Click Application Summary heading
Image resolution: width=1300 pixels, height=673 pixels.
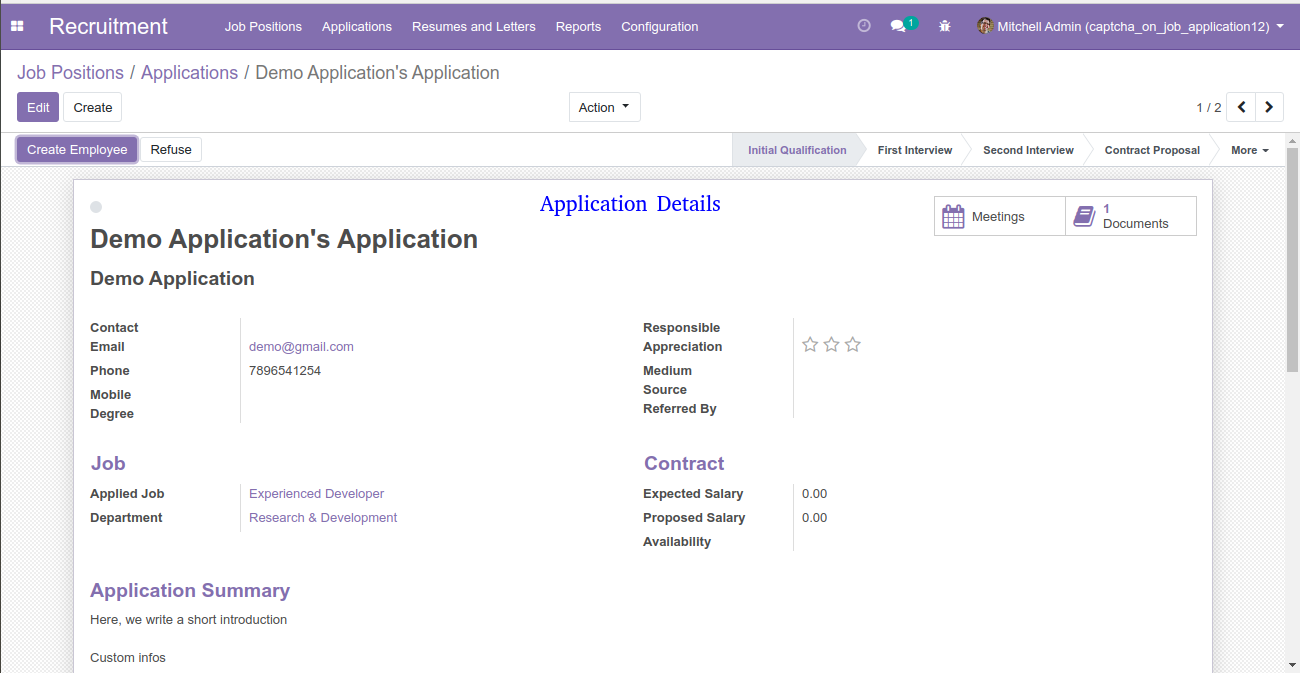190,591
